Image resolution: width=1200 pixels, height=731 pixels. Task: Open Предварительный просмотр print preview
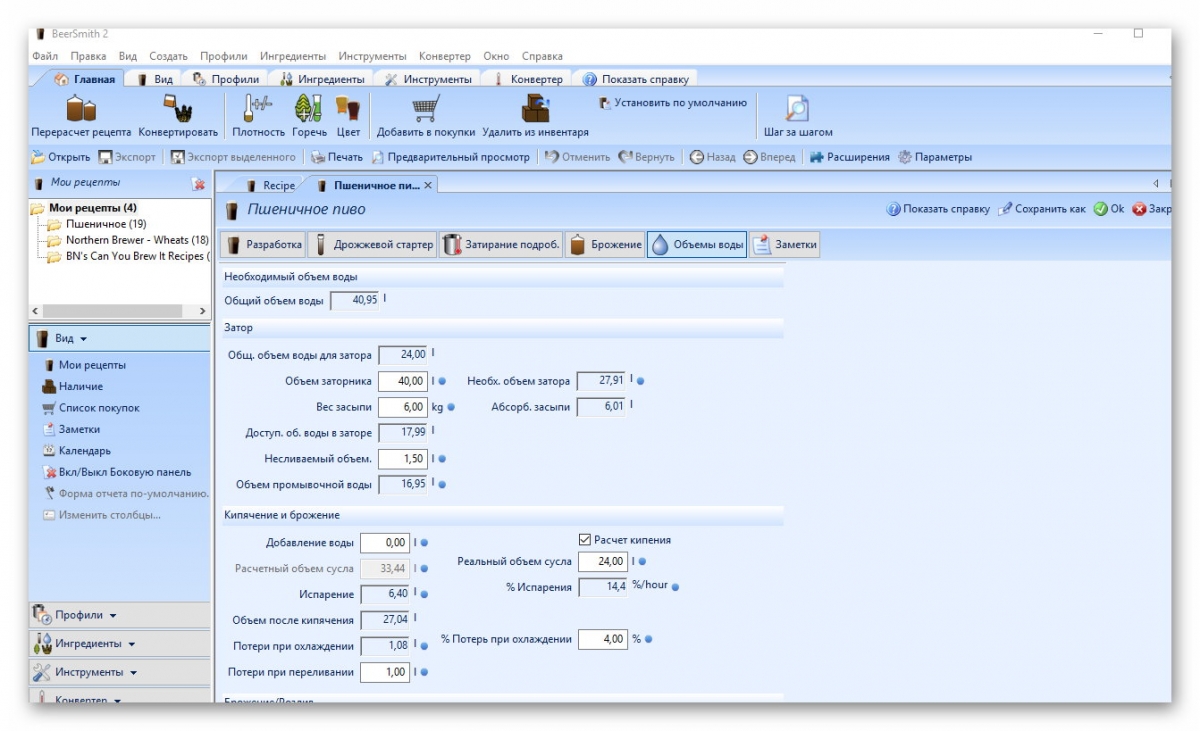click(x=451, y=157)
